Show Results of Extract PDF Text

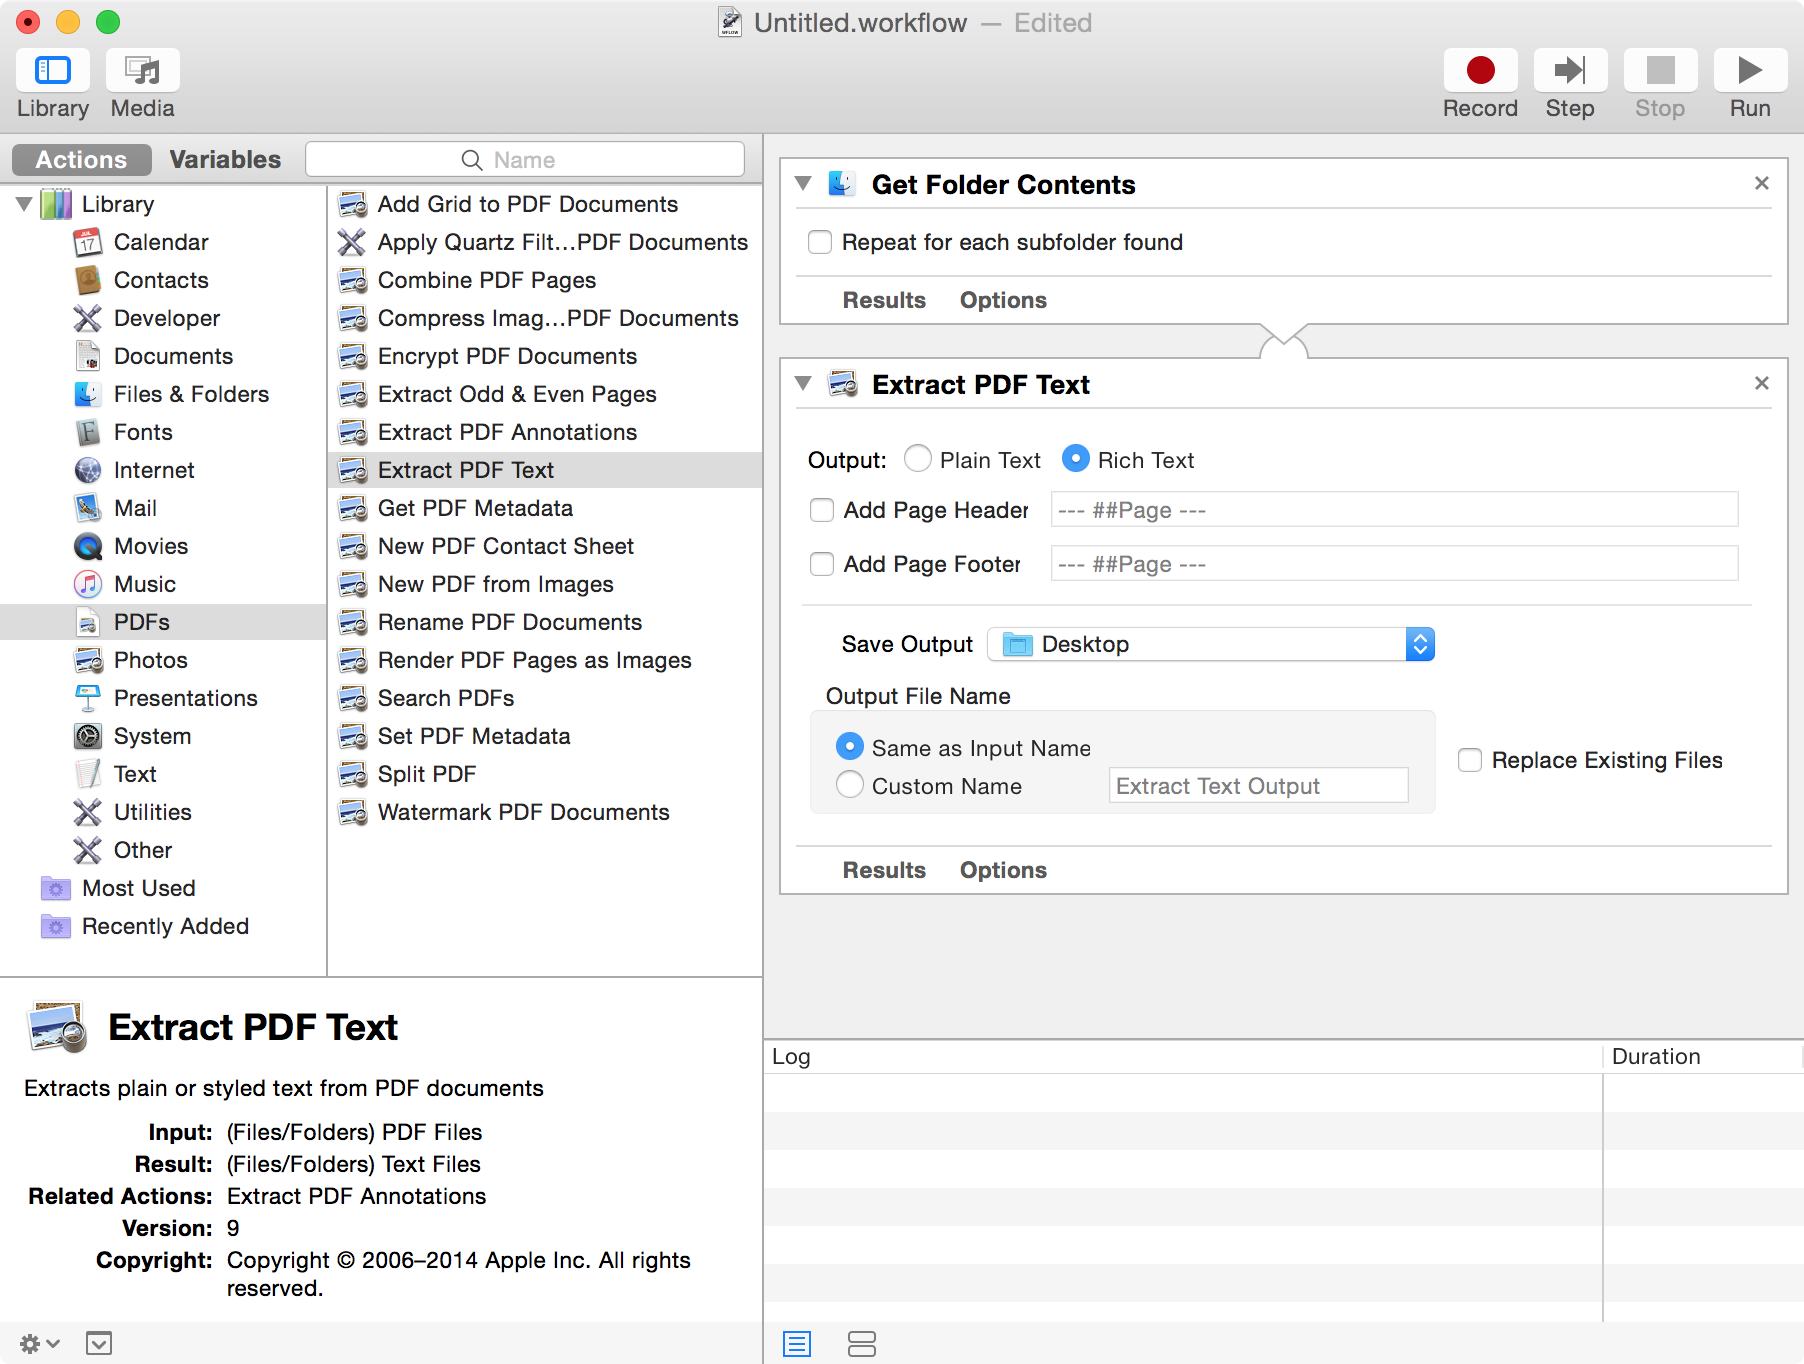(x=884, y=870)
